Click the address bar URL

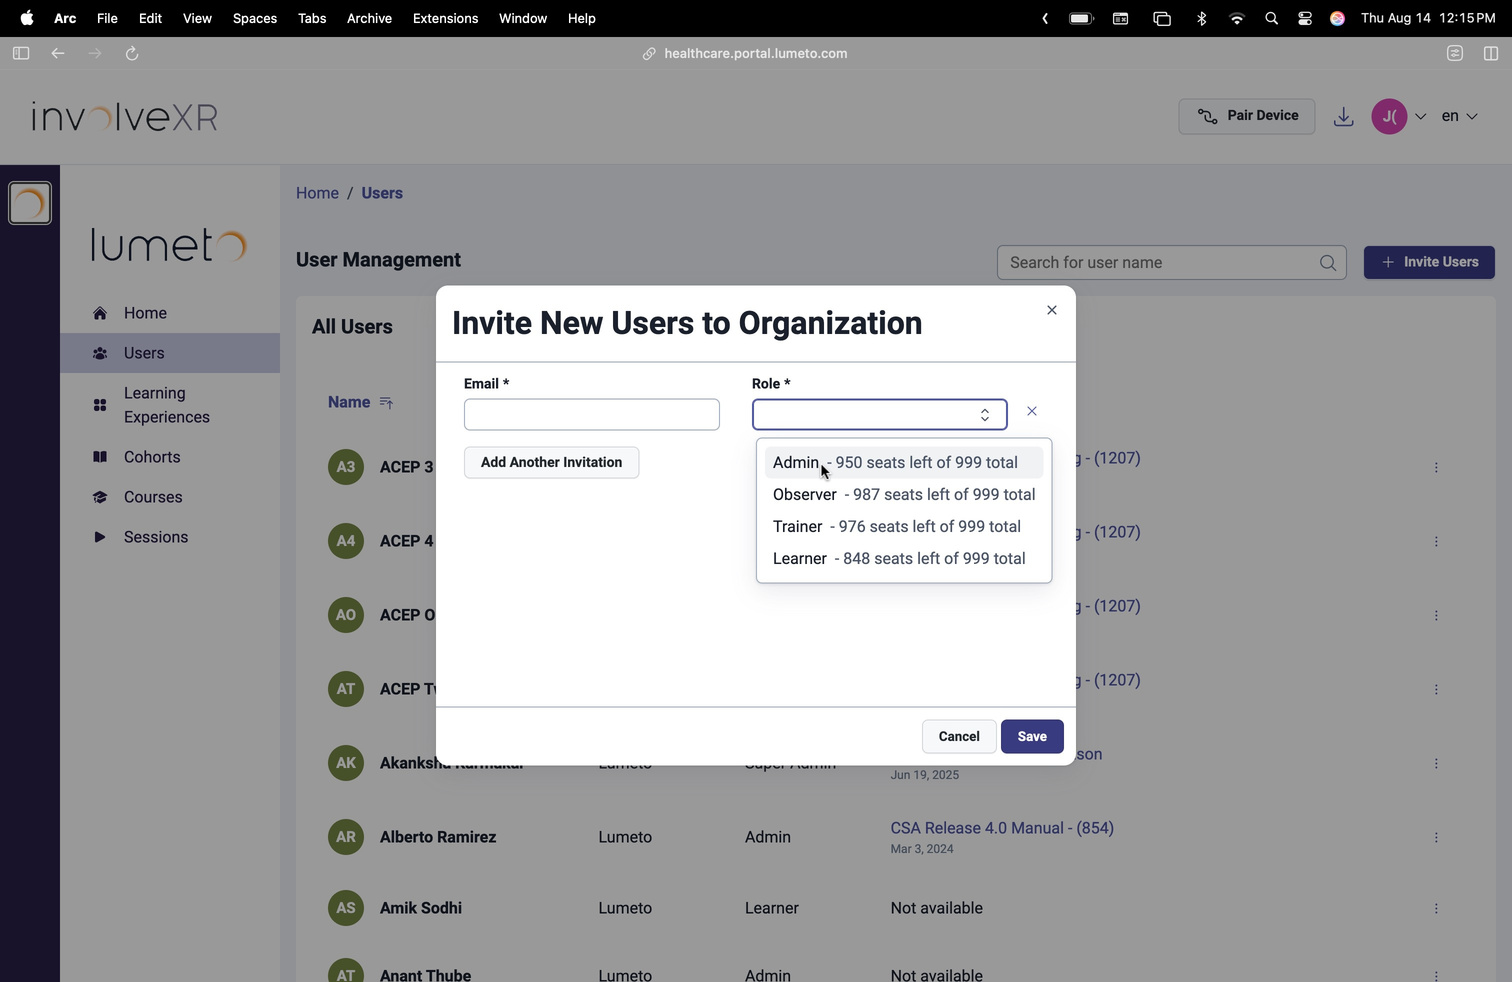click(x=755, y=54)
